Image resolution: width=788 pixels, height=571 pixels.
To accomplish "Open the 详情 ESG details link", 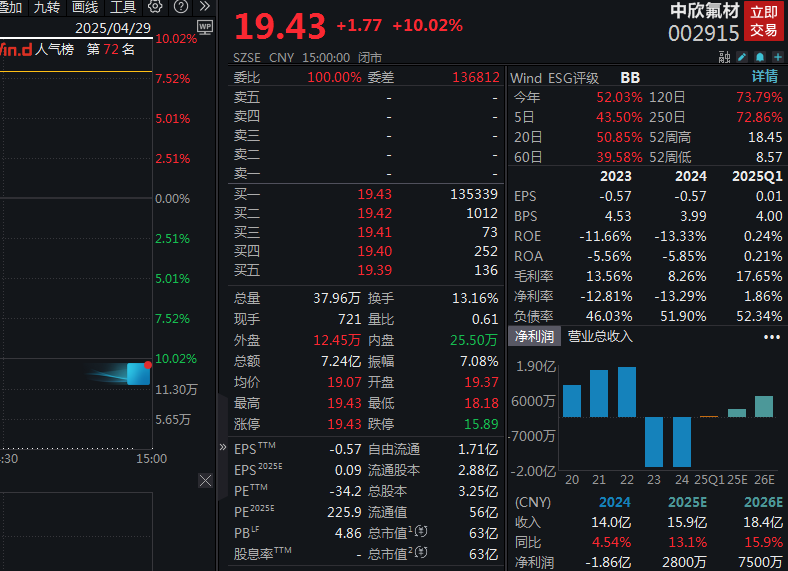I will click(765, 76).
